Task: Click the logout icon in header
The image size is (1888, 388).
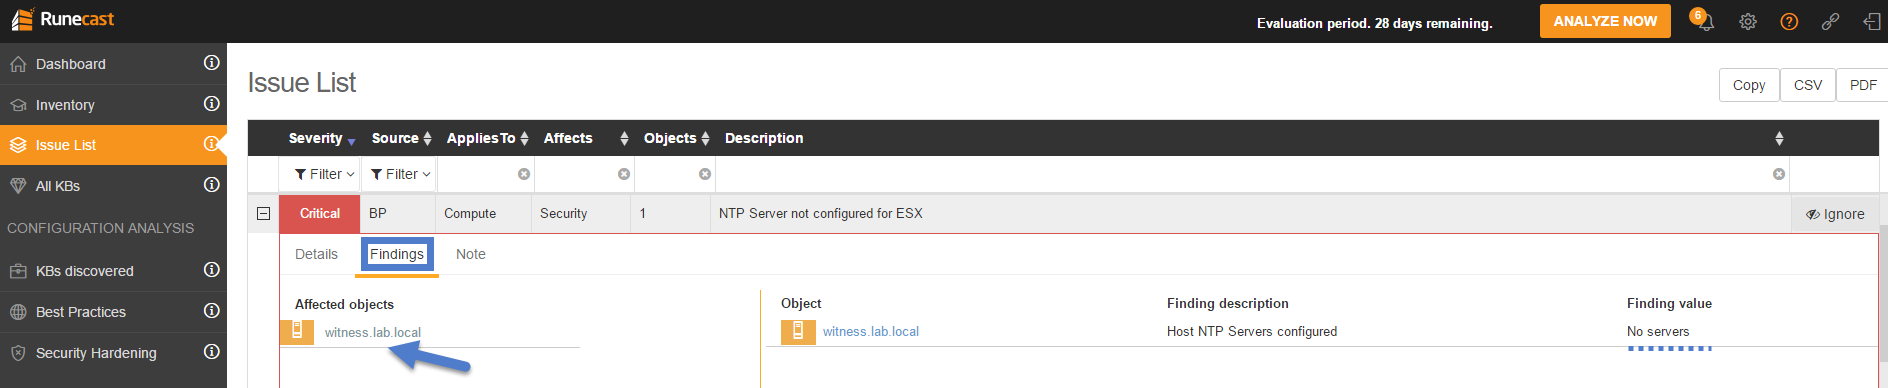Action: [x=1872, y=21]
